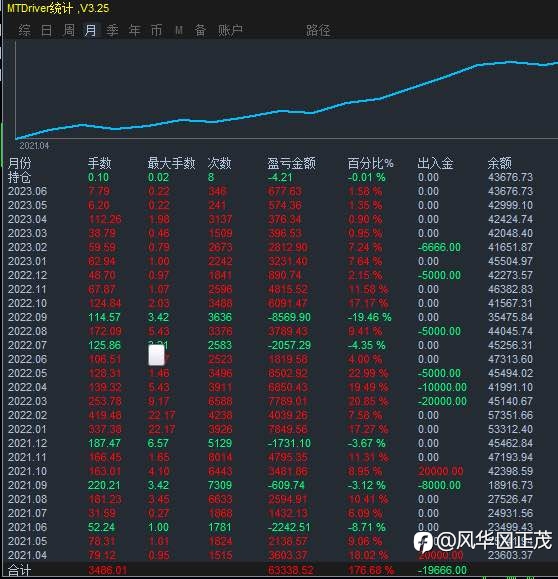Switch to the 日 daily tab
558x579 pixels.
pyautogui.click(x=47, y=30)
